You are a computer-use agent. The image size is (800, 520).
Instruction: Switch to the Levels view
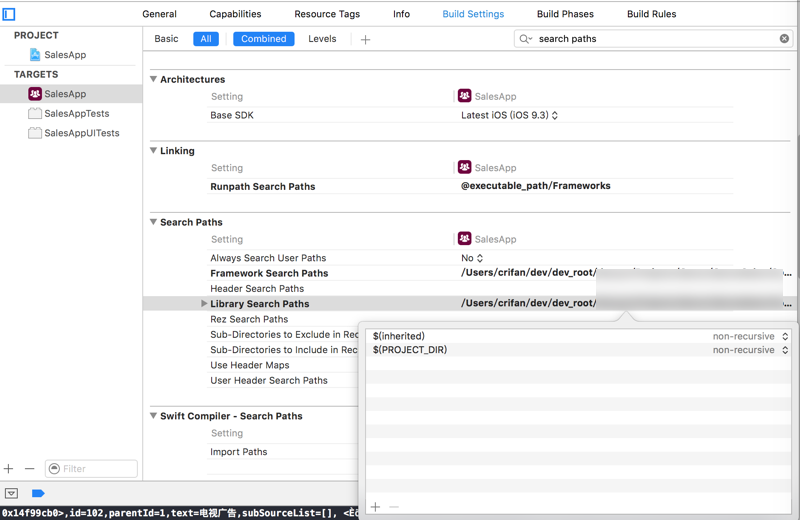pos(322,39)
